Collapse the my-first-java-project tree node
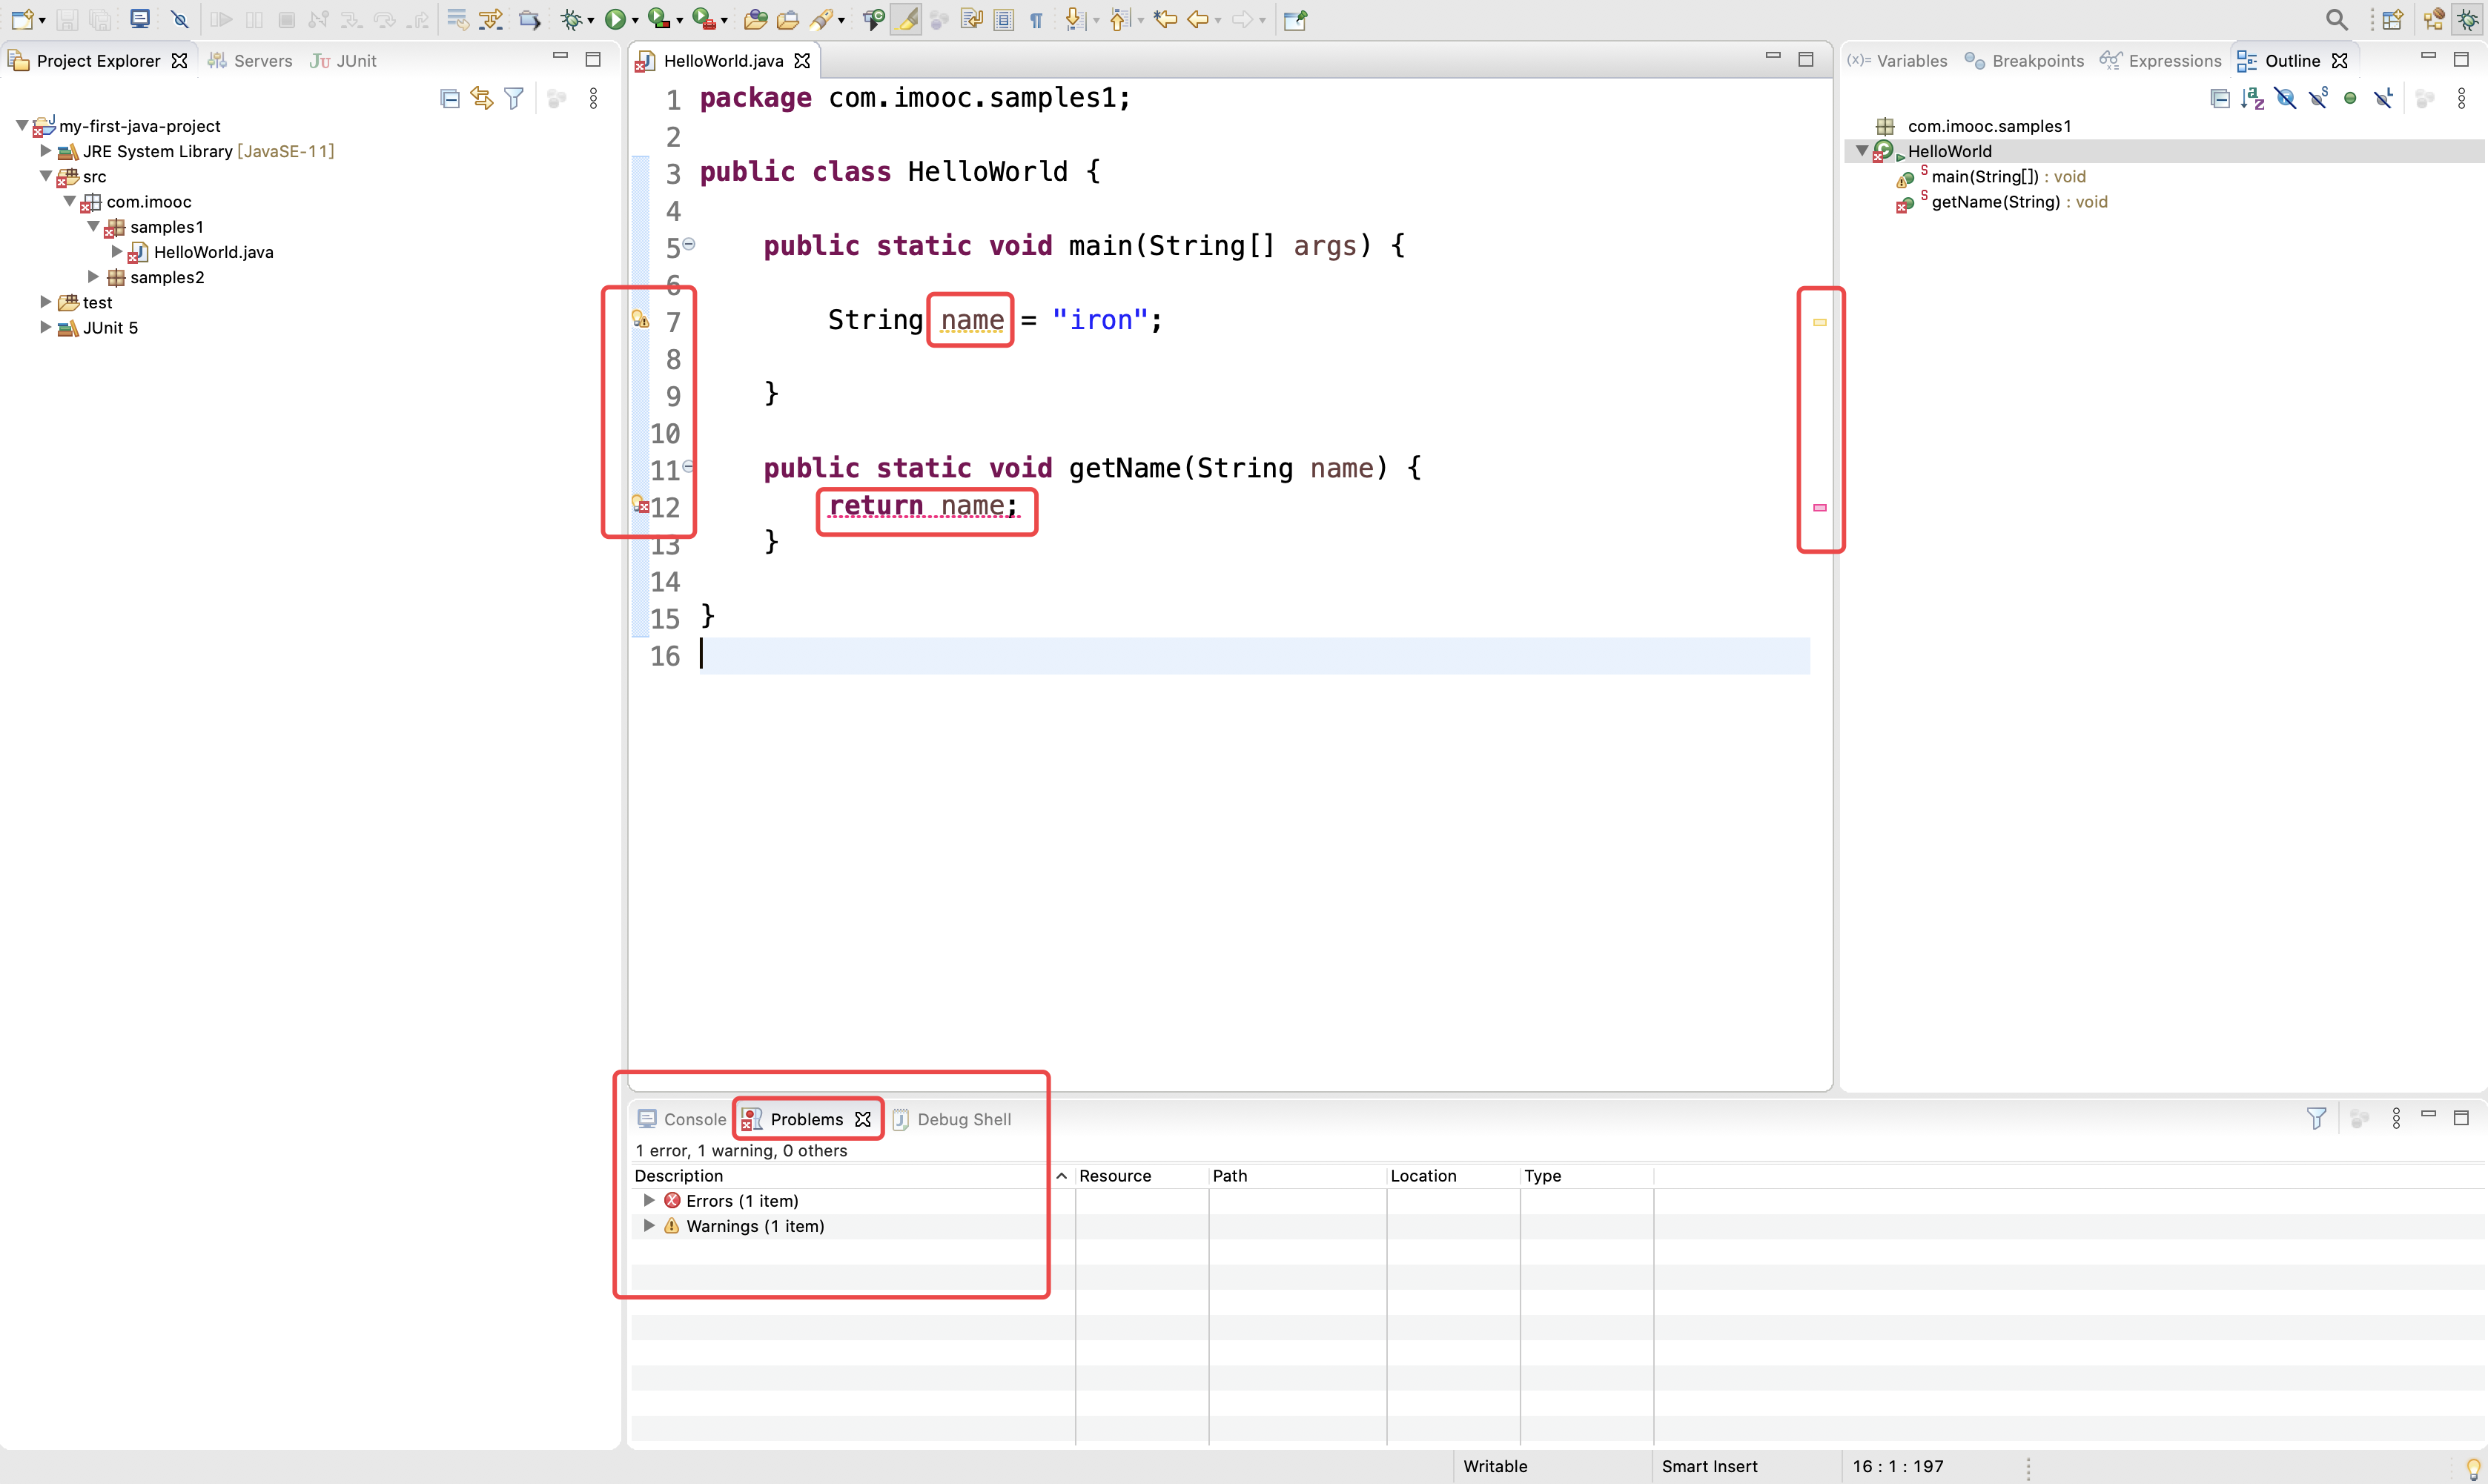Image resolution: width=2488 pixels, height=1484 pixels. (21, 125)
